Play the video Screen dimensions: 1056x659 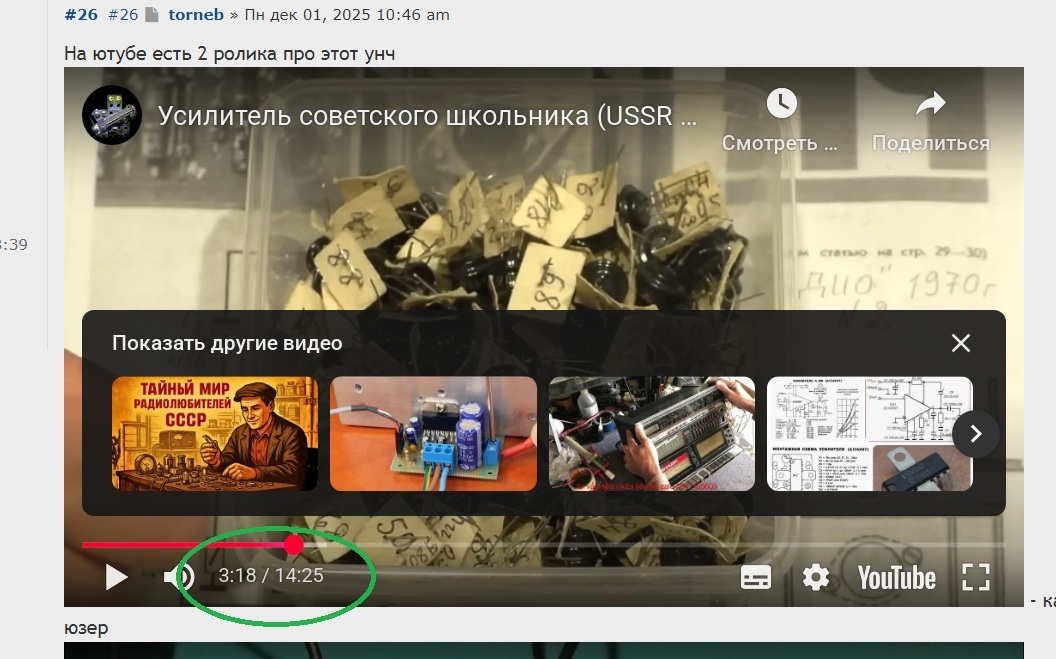coord(115,577)
